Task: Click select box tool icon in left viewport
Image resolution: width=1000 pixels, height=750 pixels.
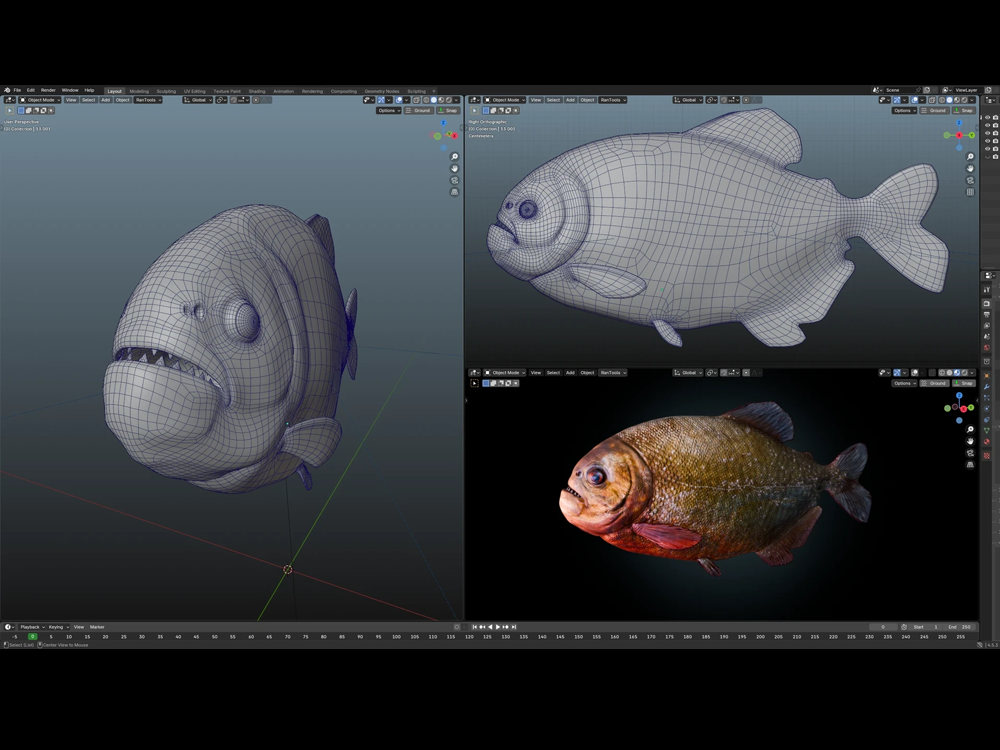Action: coord(20,110)
